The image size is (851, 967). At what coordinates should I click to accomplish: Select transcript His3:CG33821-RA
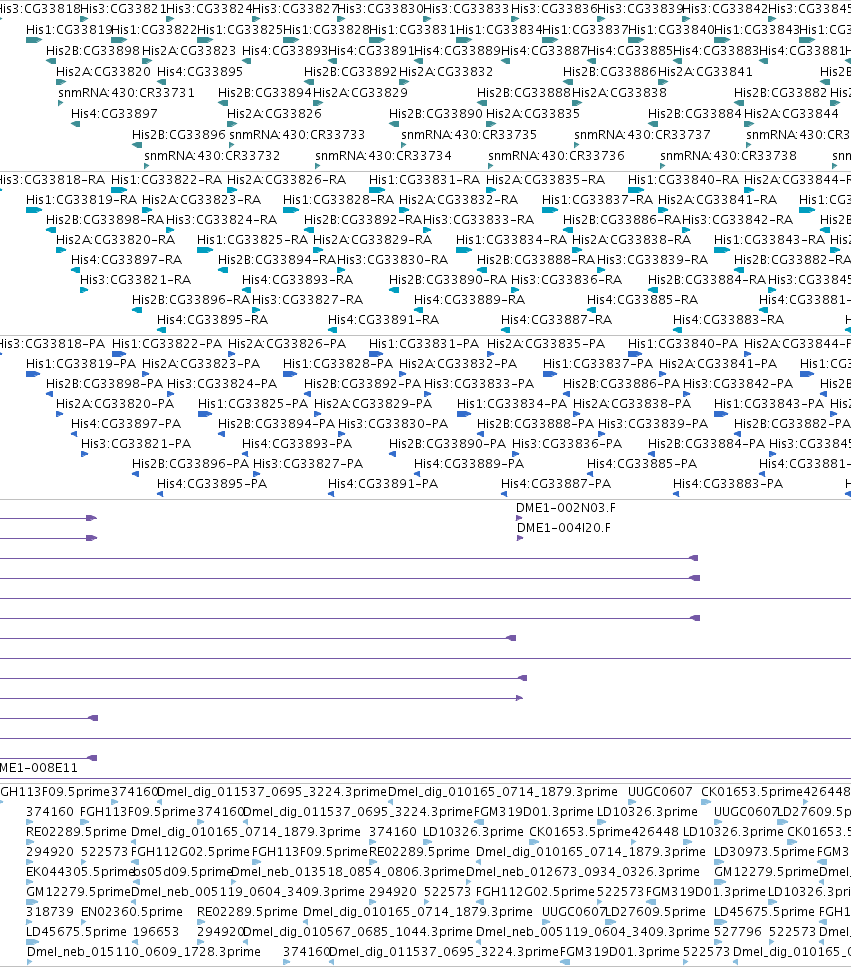coord(136,279)
